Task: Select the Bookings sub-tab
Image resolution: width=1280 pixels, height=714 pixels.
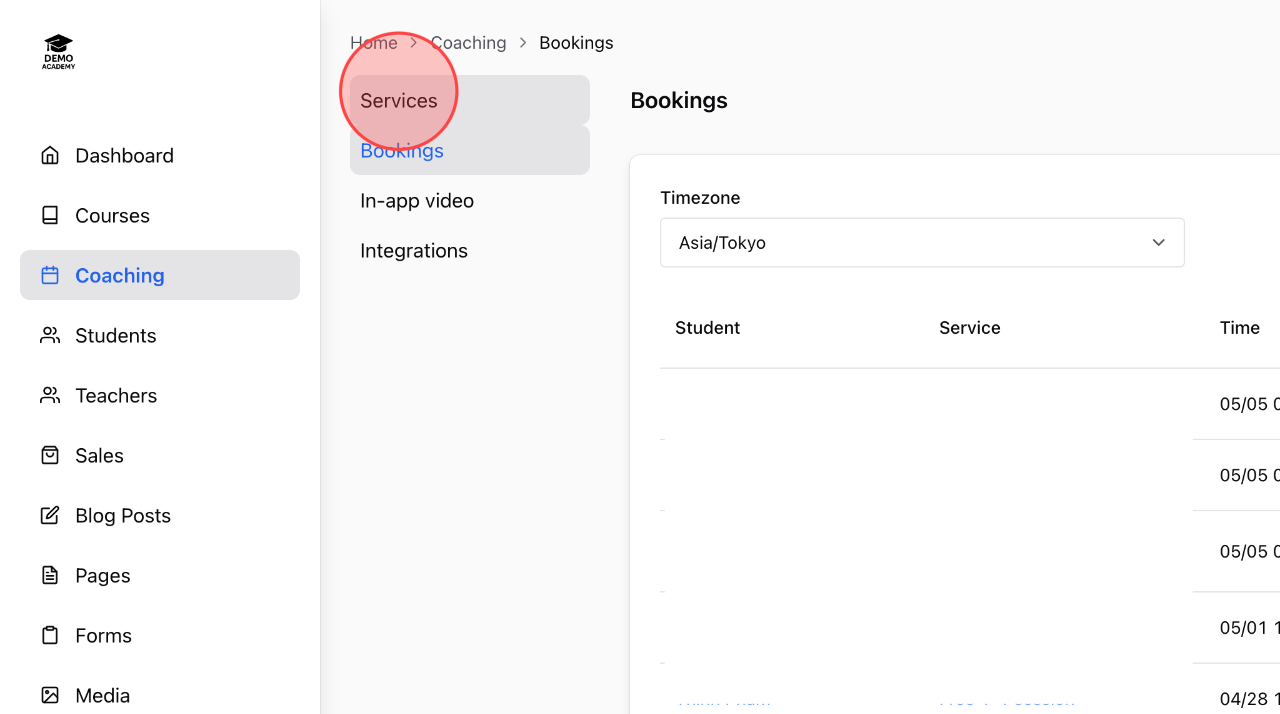Action: coord(470,150)
